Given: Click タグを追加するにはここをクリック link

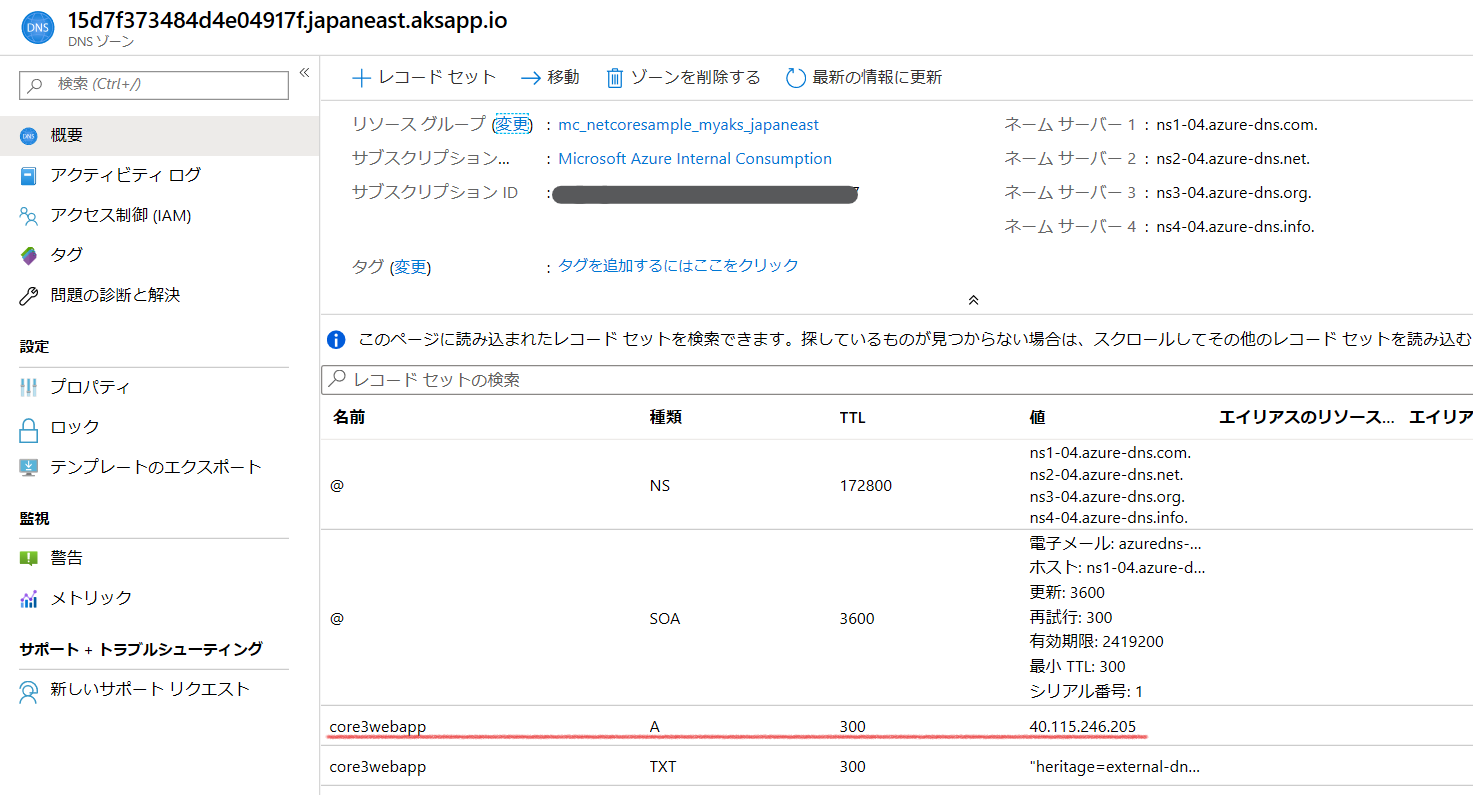Looking at the screenshot, I should 678,265.
